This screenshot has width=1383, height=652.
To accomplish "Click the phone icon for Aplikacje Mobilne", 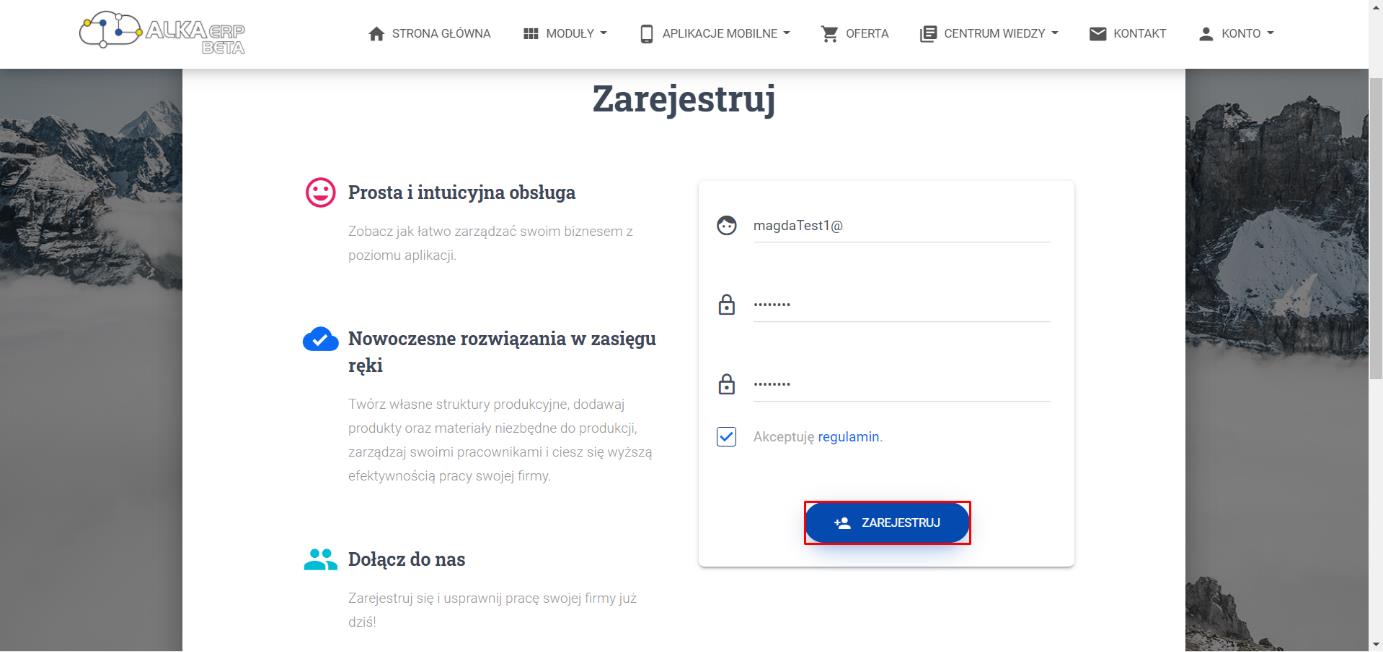I will 646,34.
